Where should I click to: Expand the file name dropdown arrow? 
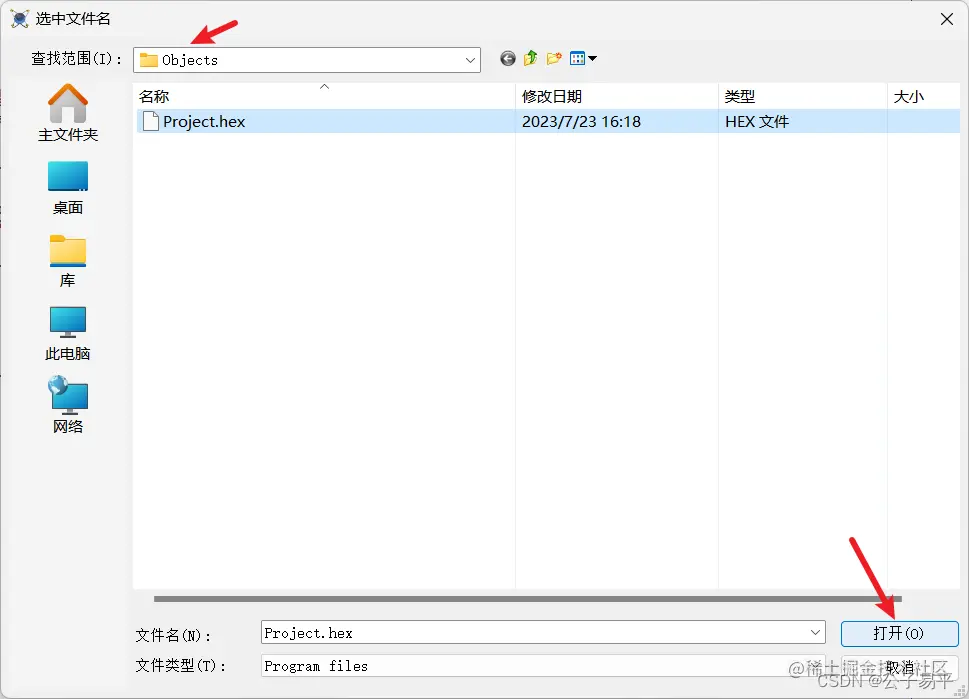pyautogui.click(x=815, y=632)
